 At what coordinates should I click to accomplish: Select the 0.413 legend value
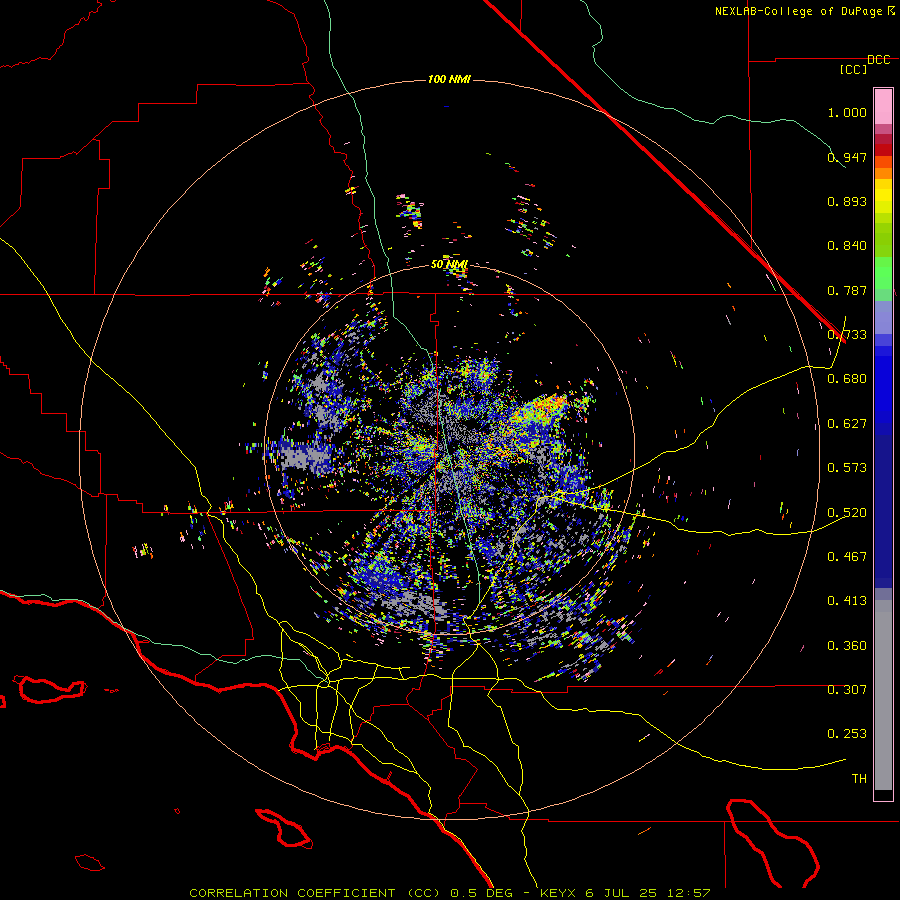pos(847,601)
